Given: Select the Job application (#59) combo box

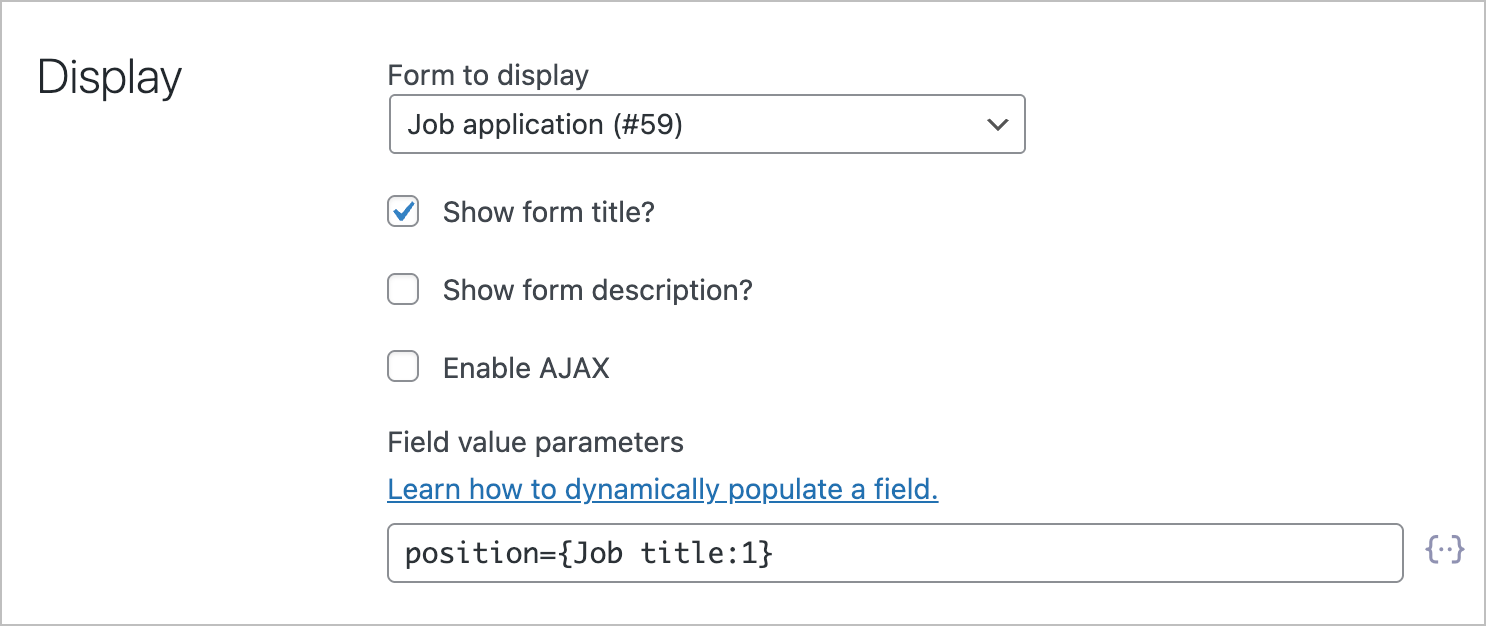Looking at the screenshot, I should pos(706,124).
